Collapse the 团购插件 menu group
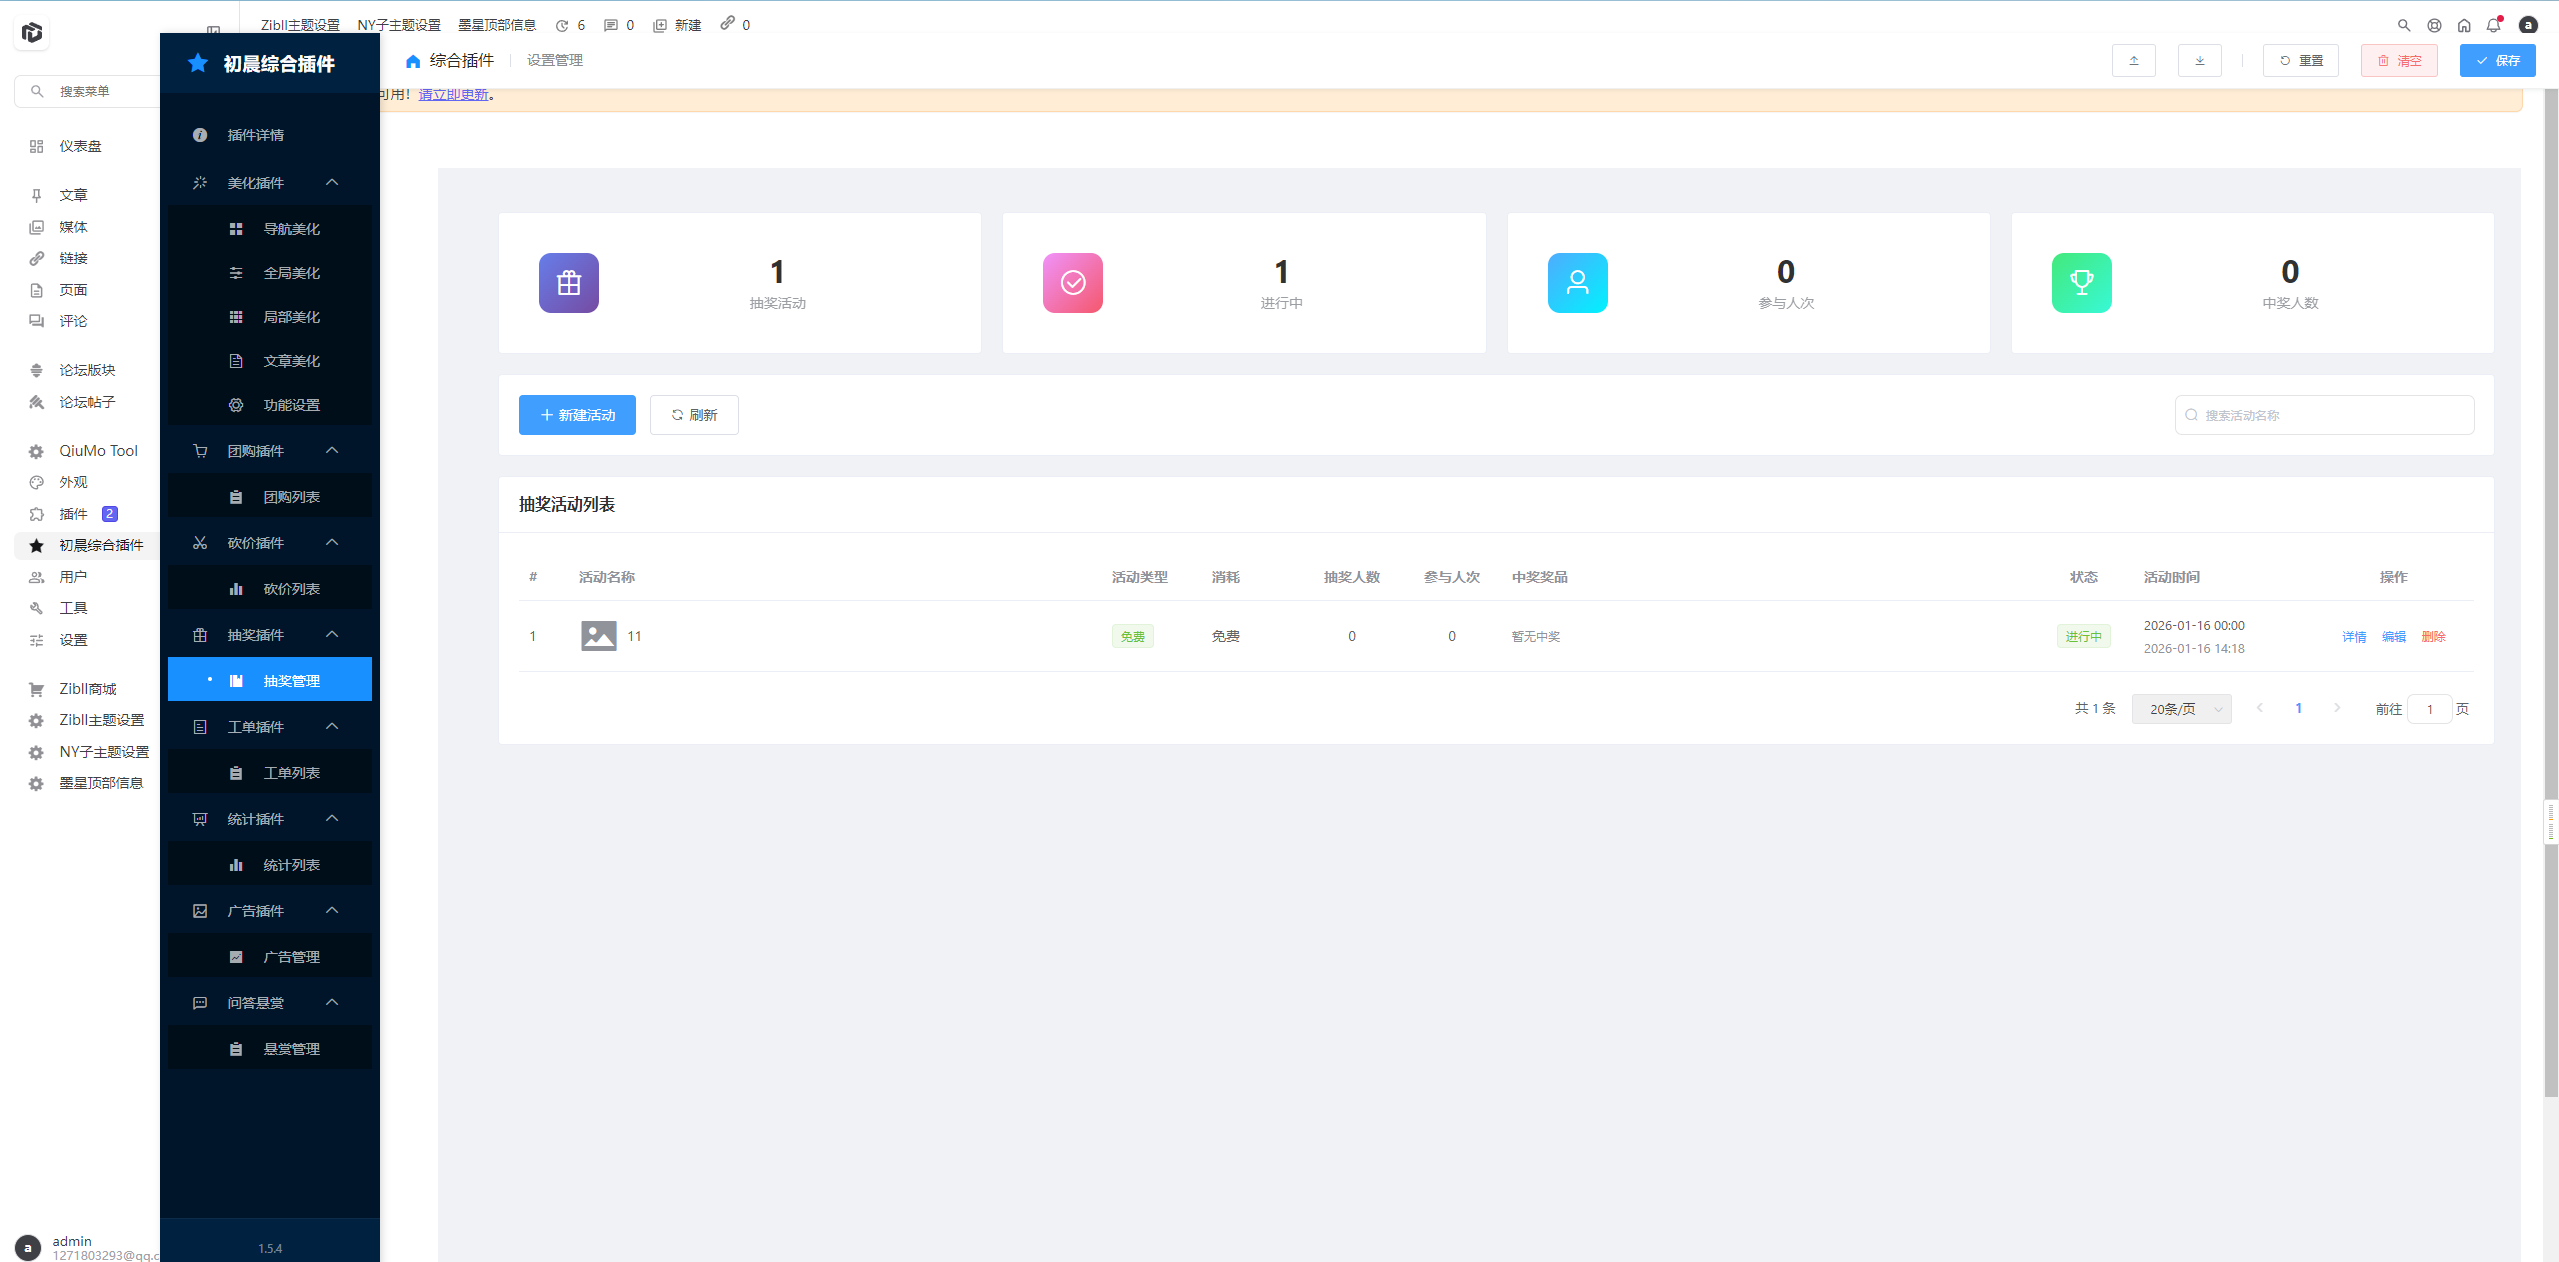The image size is (2559, 1262). 332,451
